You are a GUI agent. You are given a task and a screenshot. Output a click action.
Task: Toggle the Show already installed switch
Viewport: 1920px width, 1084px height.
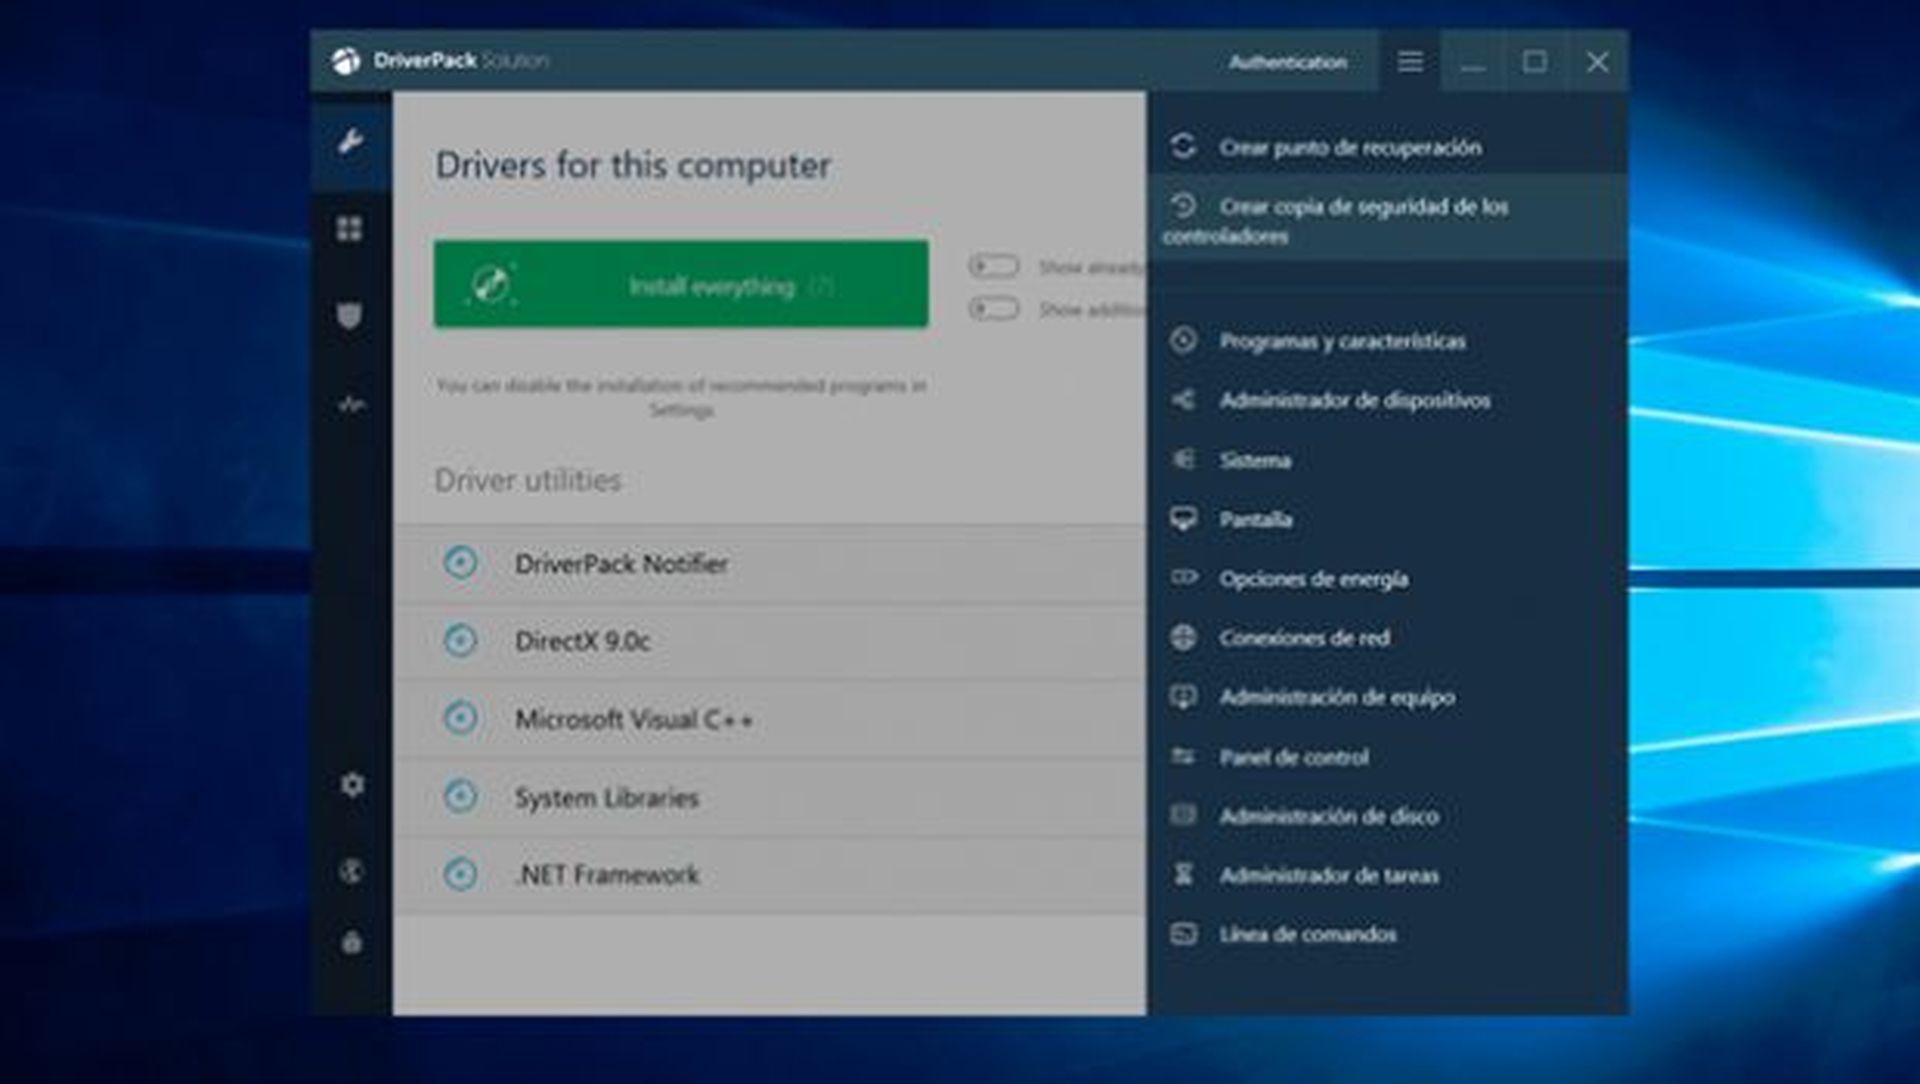993,266
